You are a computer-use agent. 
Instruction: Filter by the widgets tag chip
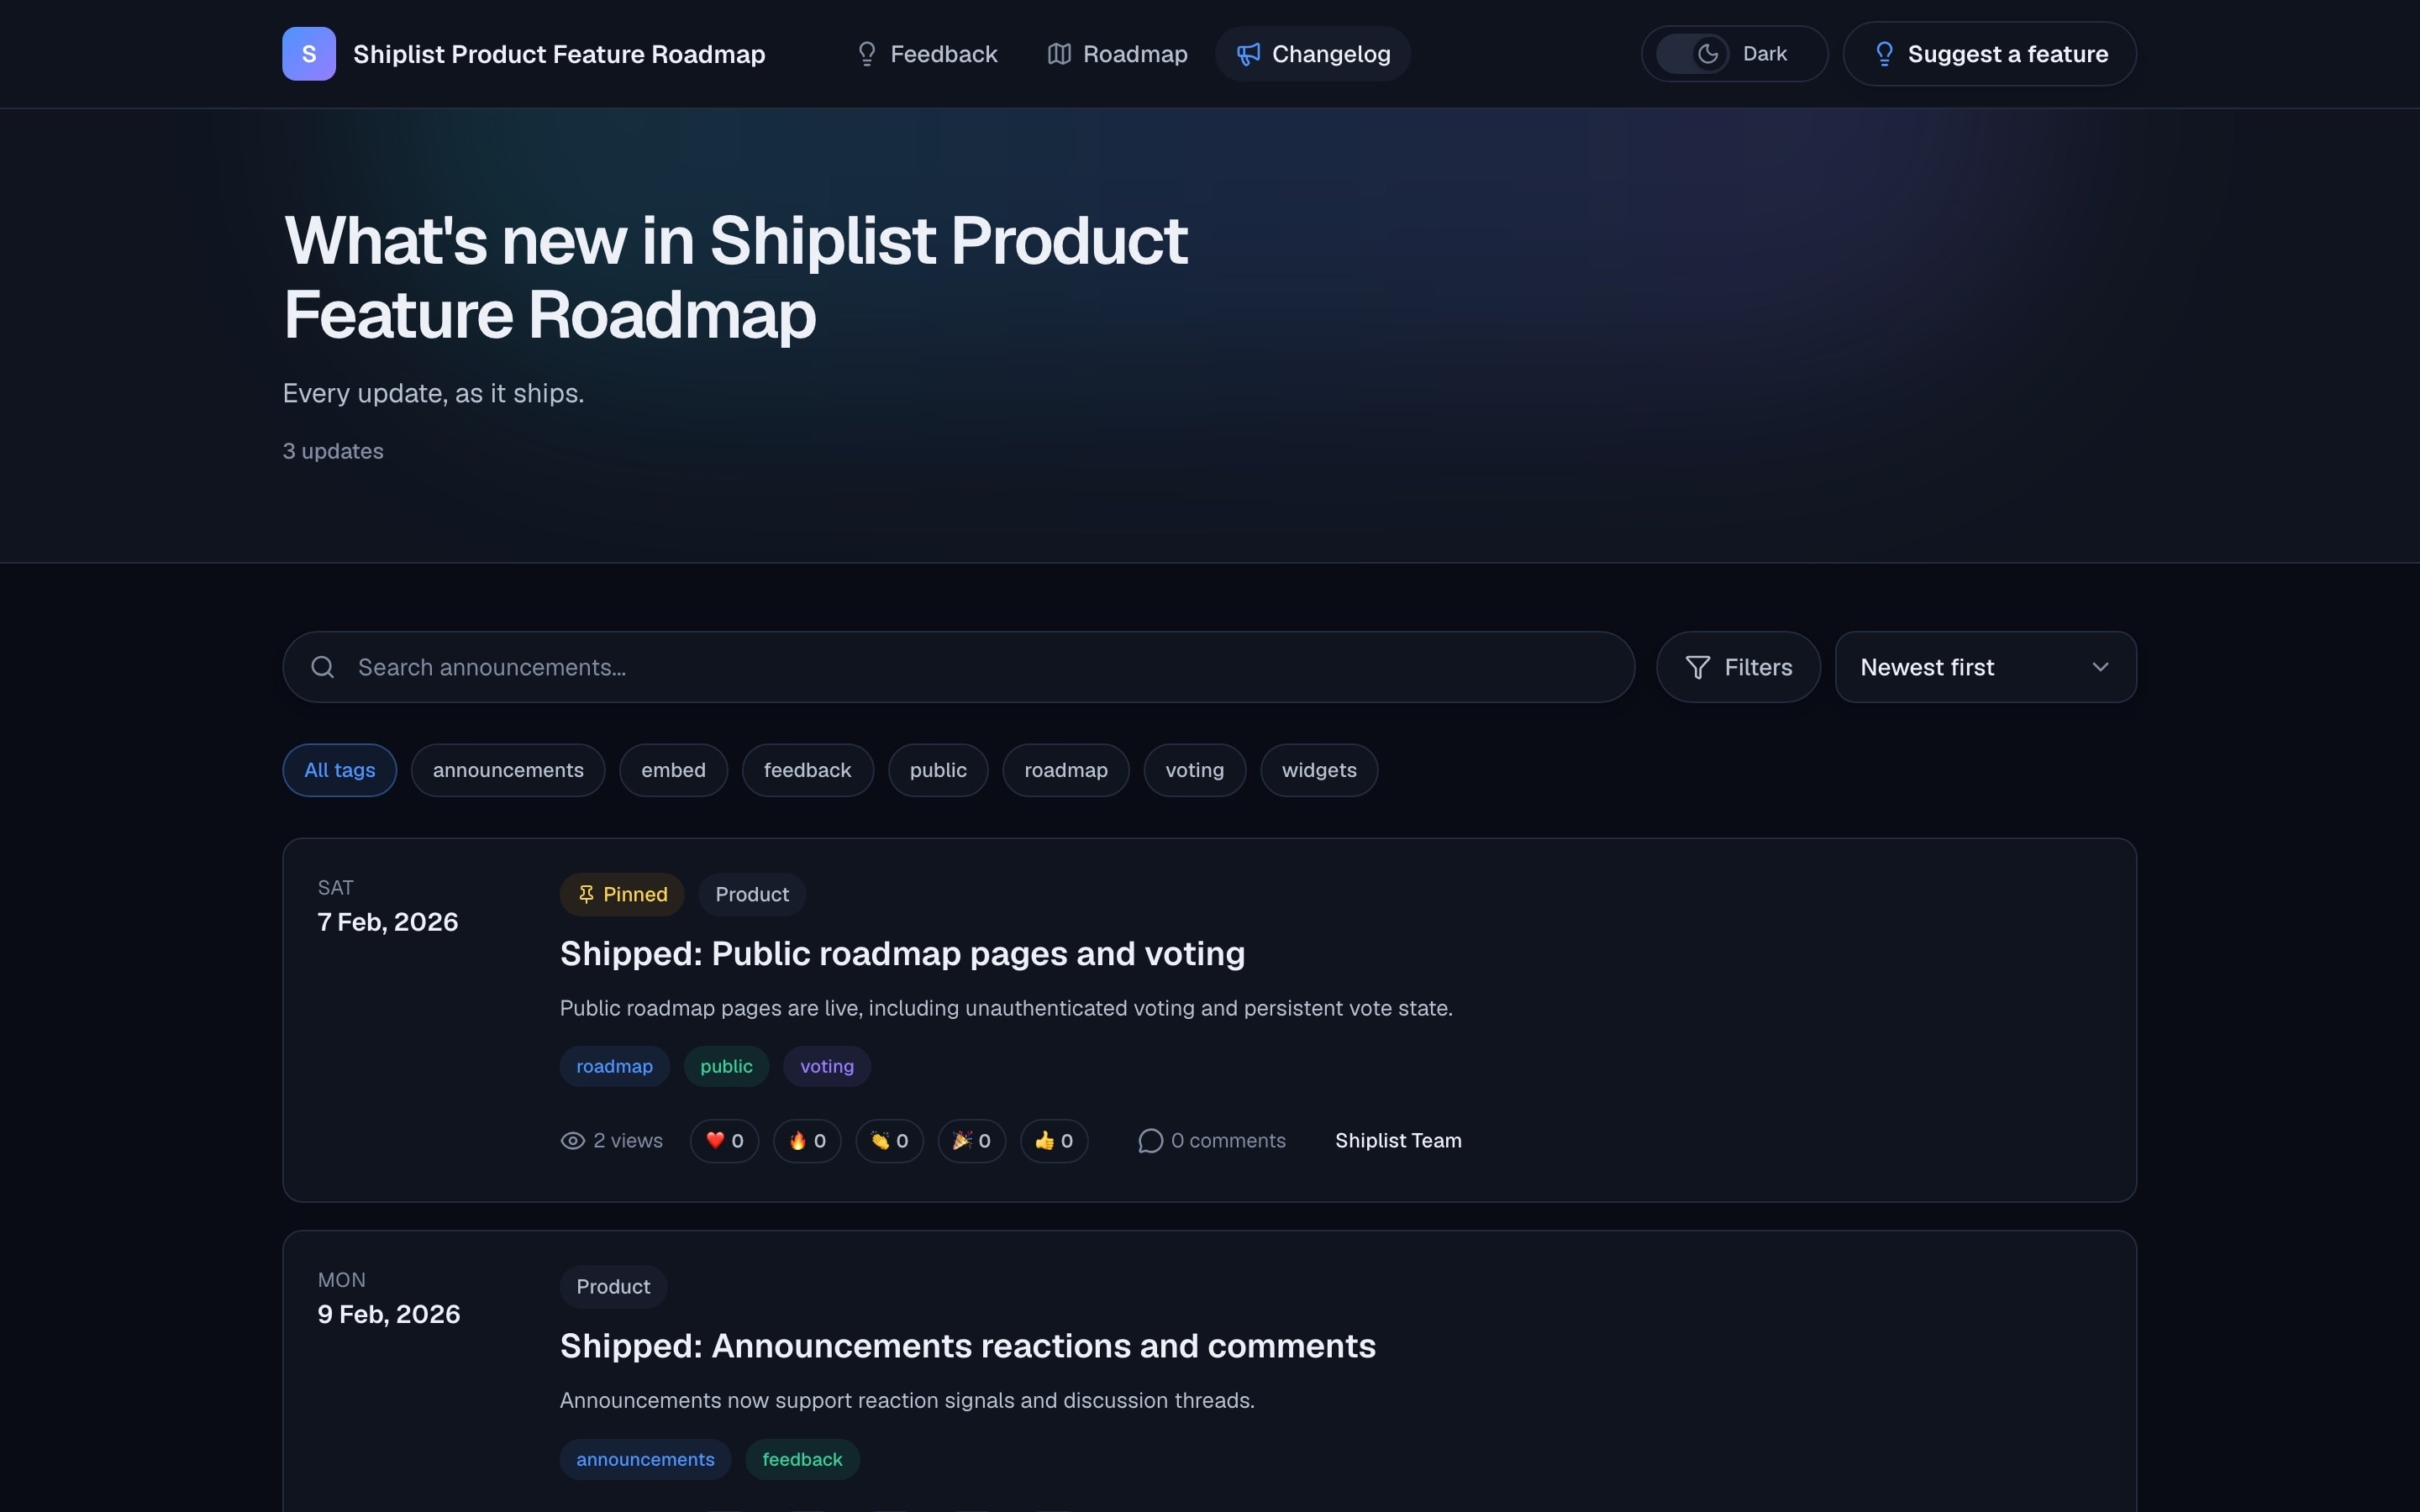click(1319, 770)
